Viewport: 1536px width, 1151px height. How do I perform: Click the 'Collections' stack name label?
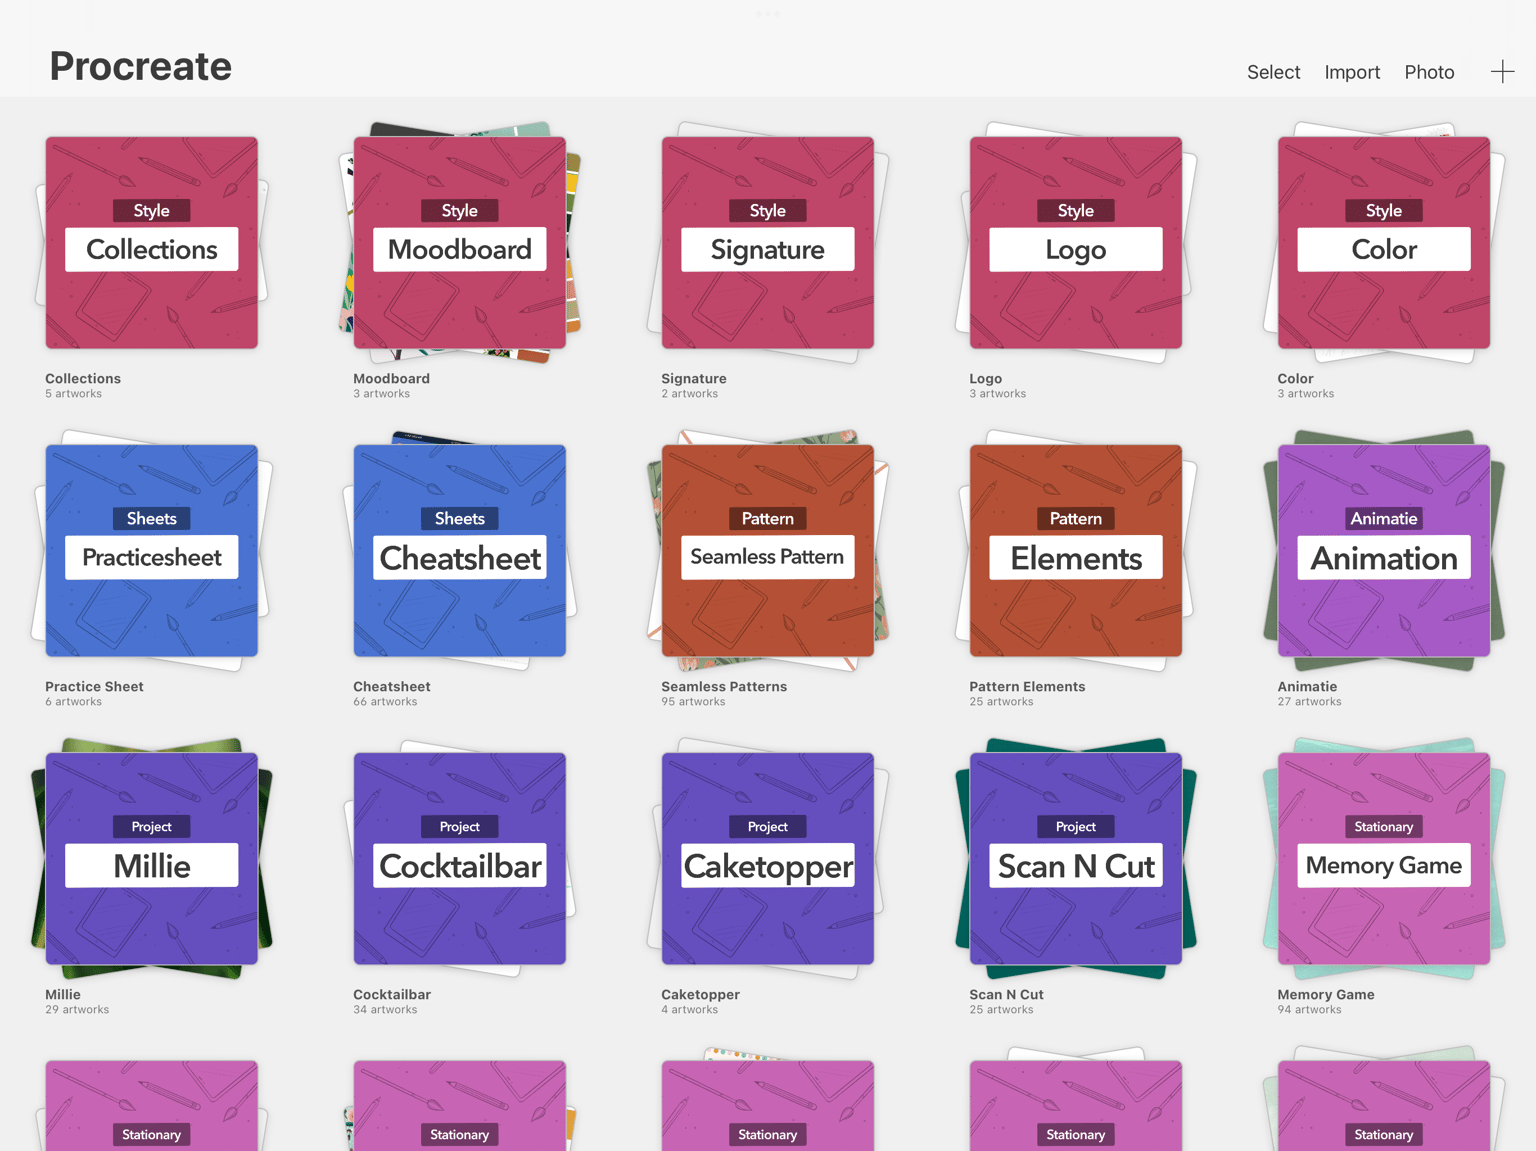pyautogui.click(x=83, y=378)
